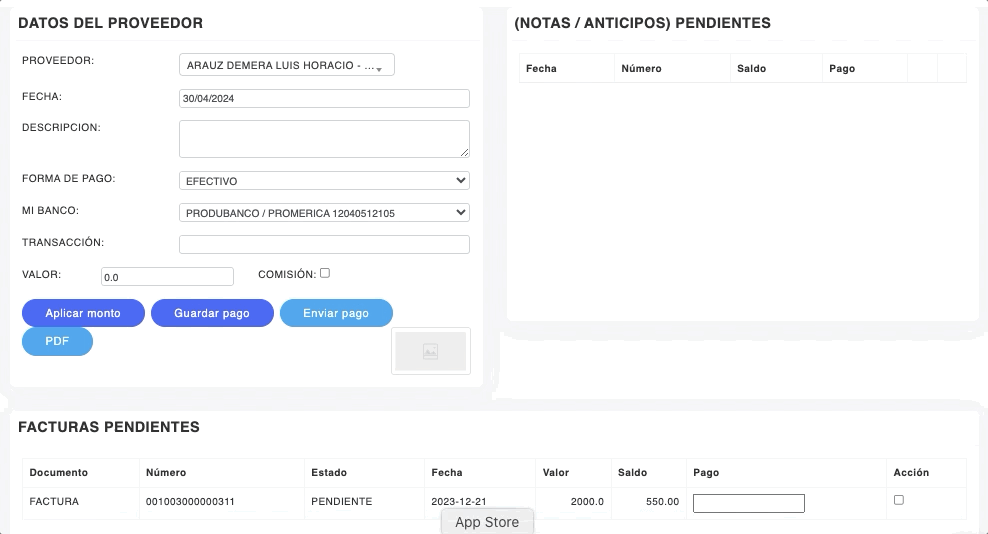The image size is (988, 534).
Task: Click the Saldo column header in Facturas Pendientes
Action: point(632,472)
